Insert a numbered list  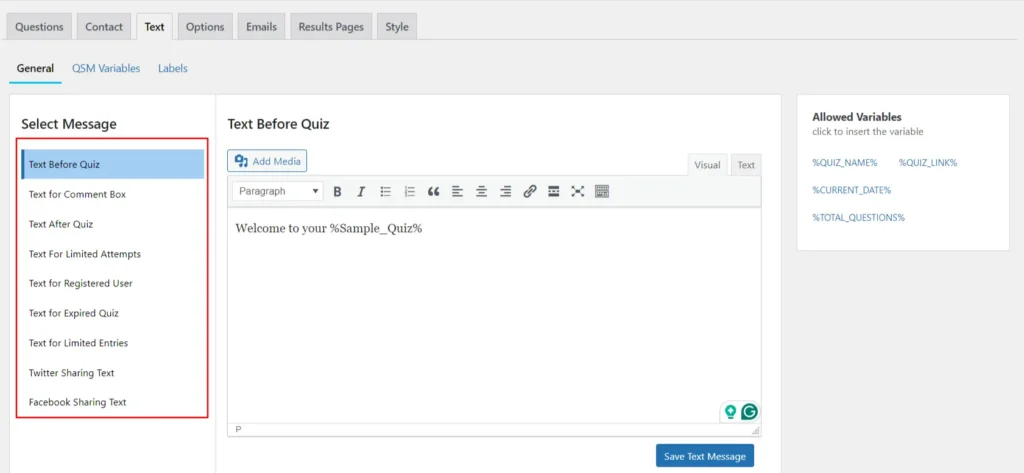(x=409, y=192)
